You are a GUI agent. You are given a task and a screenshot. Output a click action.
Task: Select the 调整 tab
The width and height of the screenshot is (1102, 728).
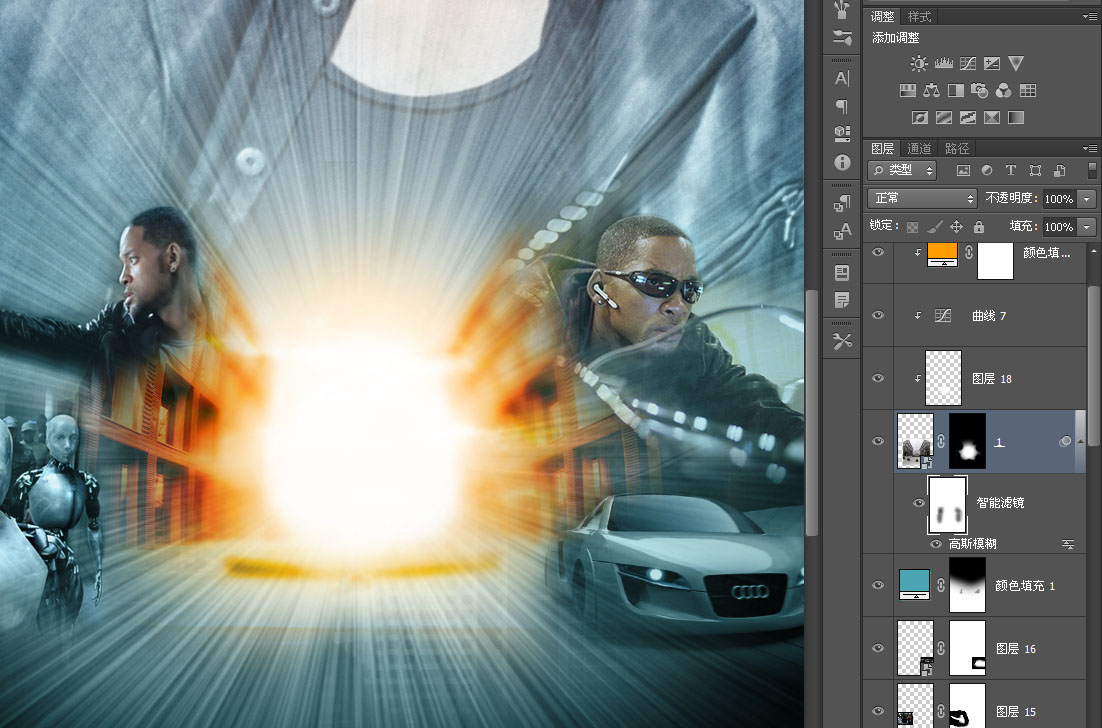coord(882,16)
